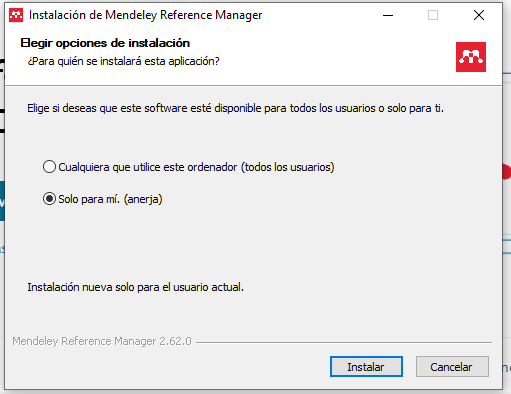Click the 'Instalación nueva solo para el usuario actual' message
The width and height of the screenshot is (511, 394).
pos(135,287)
